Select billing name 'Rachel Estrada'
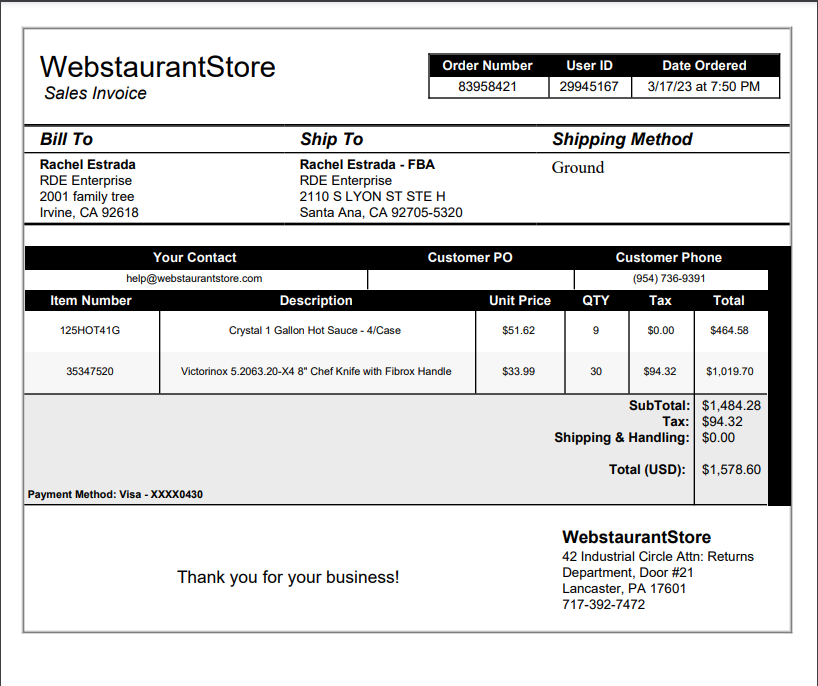Image resolution: width=818 pixels, height=686 pixels. pyautogui.click(x=88, y=165)
